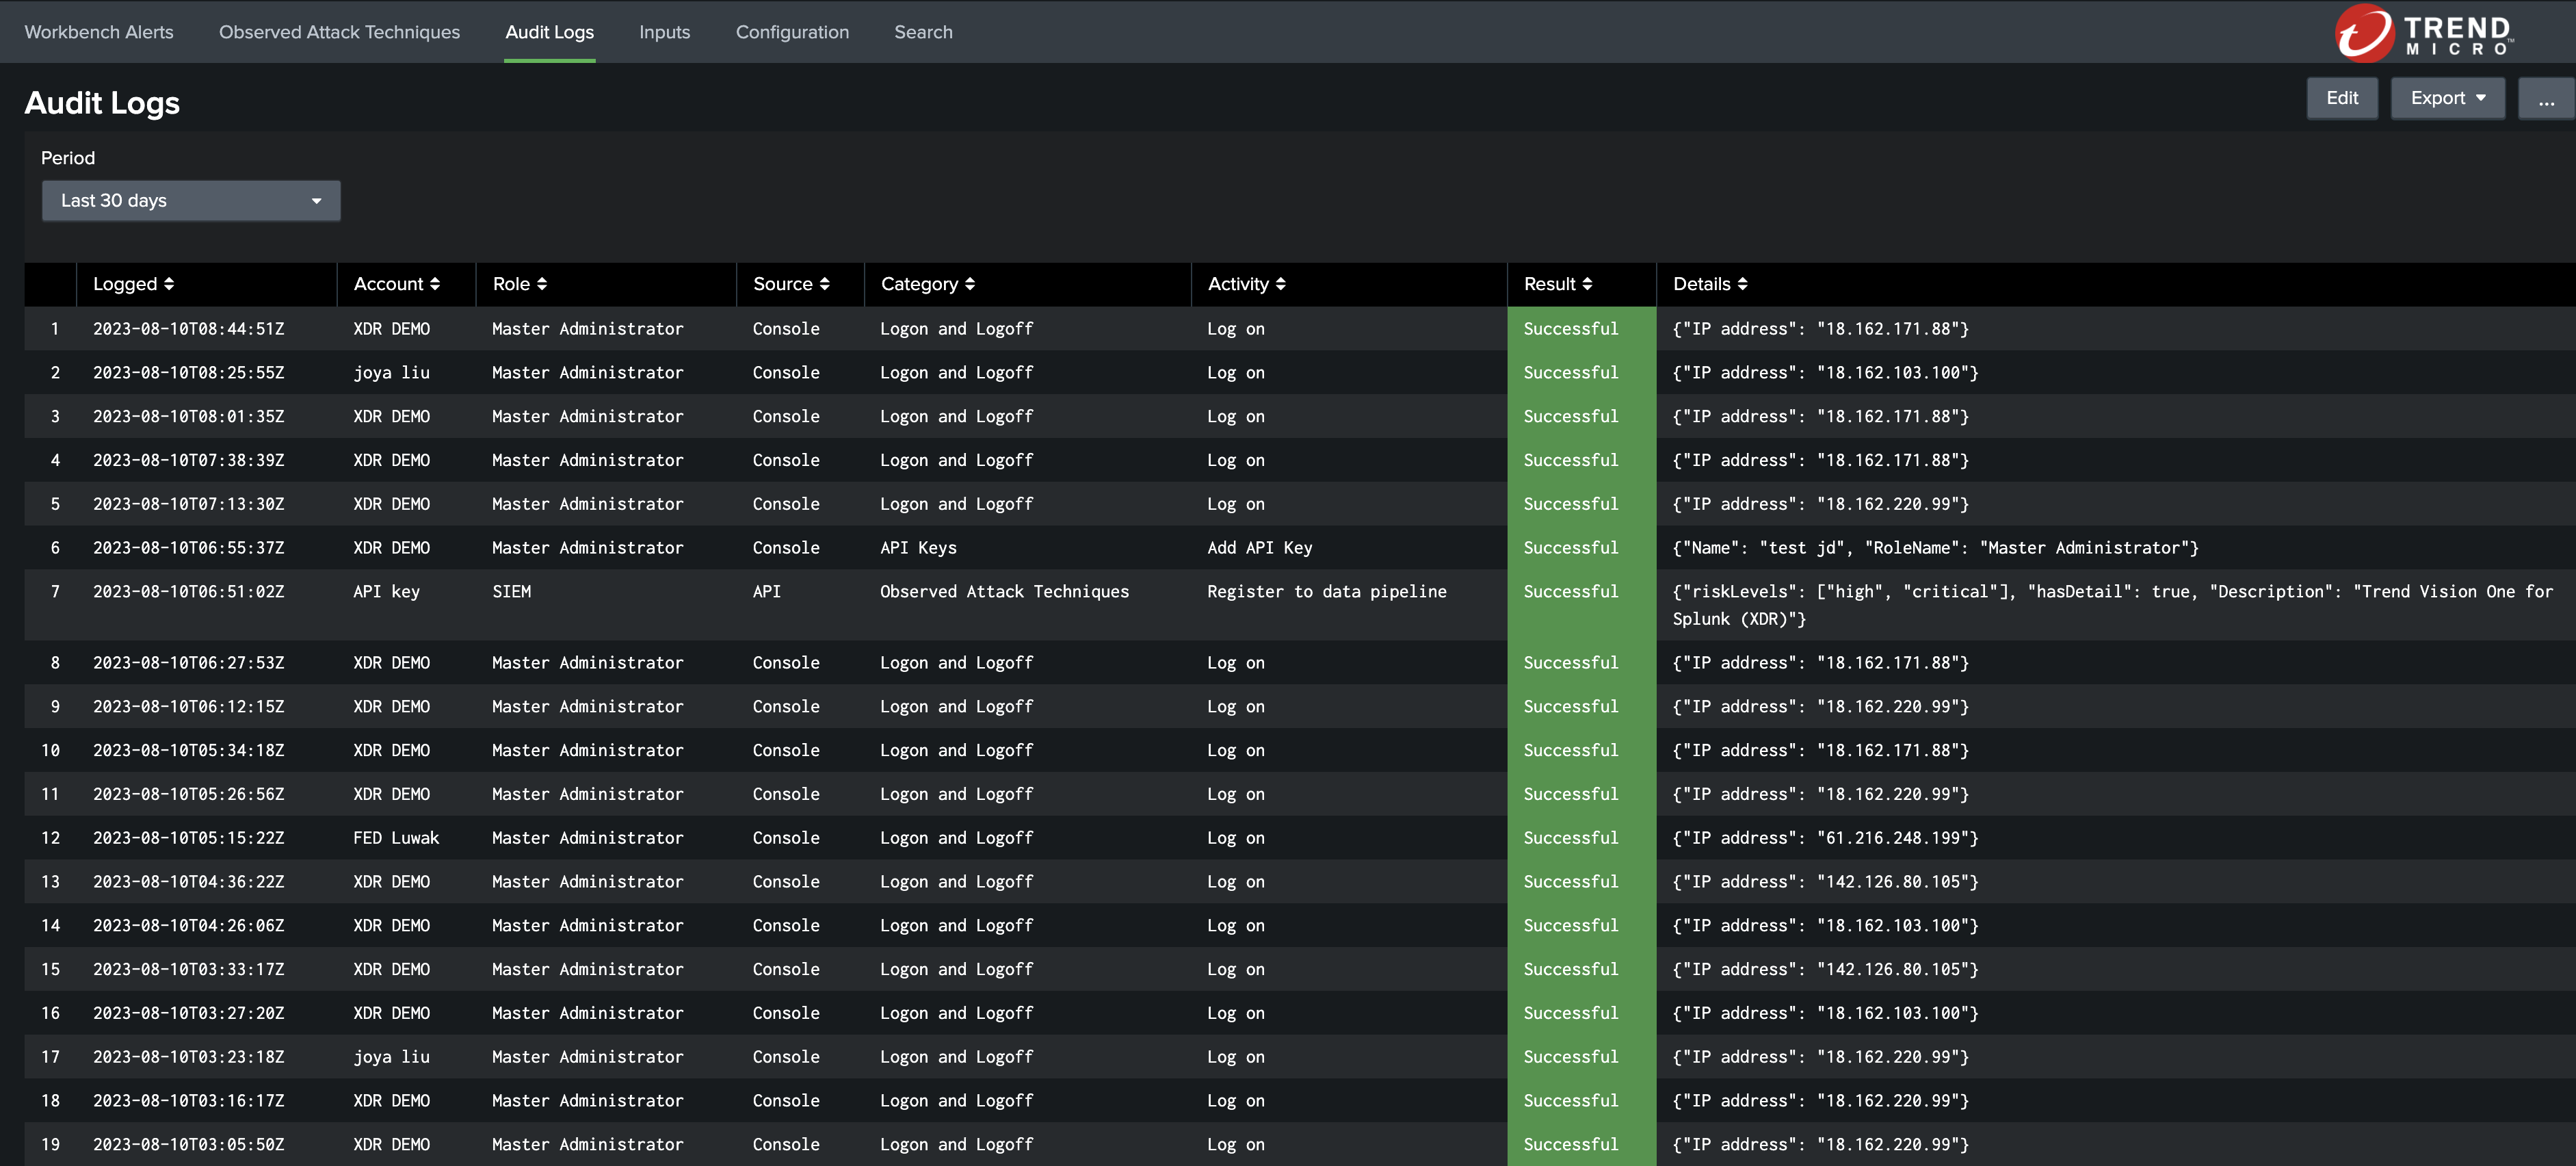This screenshot has width=2576, height=1166.
Task: Select timestamp 2023-08-10T08:44:51Z
Action: [188, 329]
